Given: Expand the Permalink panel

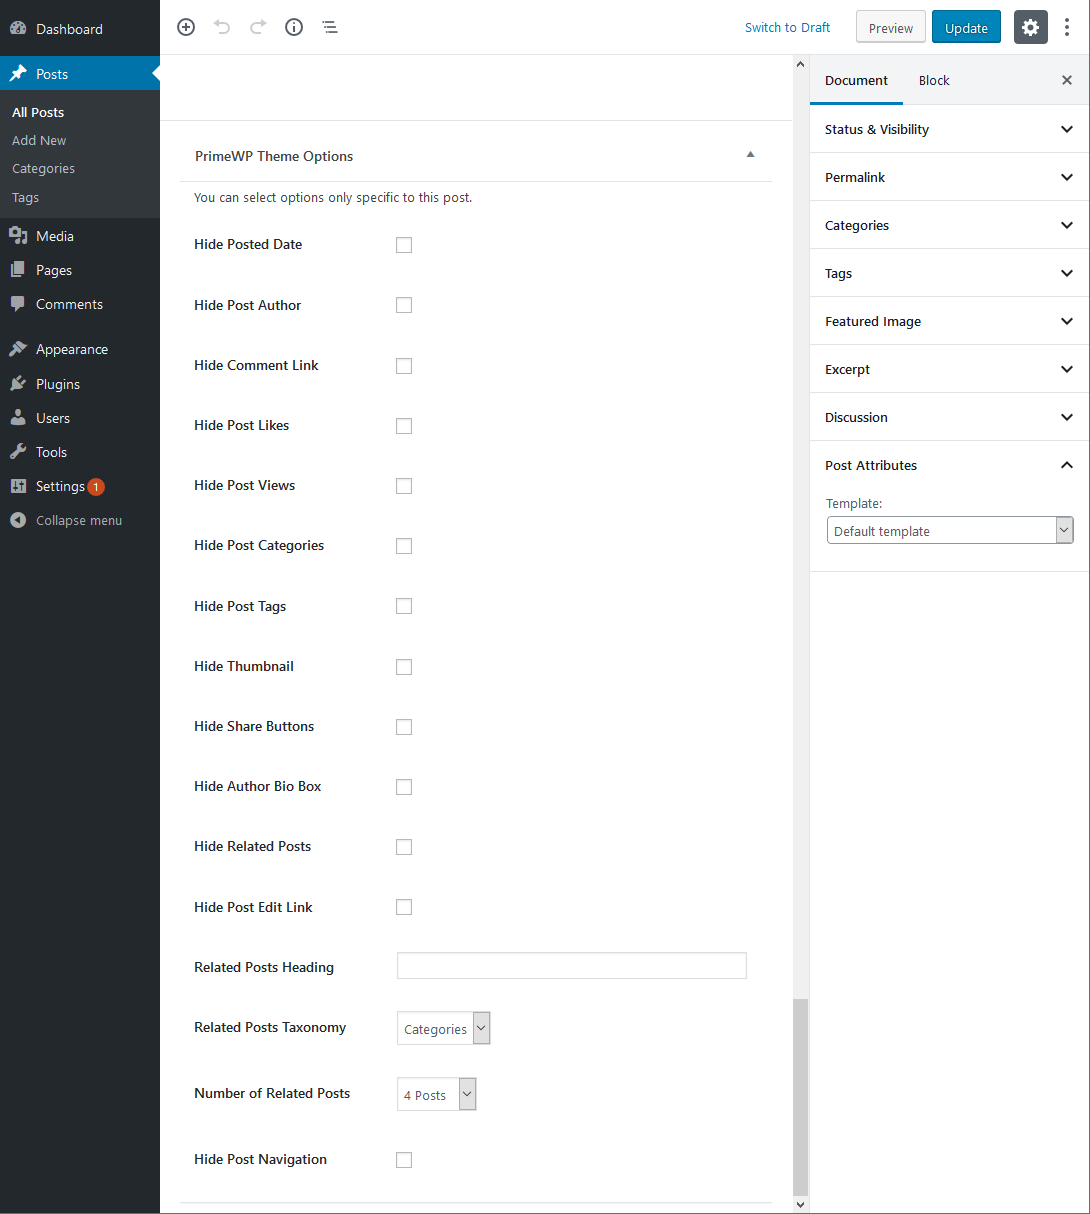Looking at the screenshot, I should pyautogui.click(x=949, y=177).
